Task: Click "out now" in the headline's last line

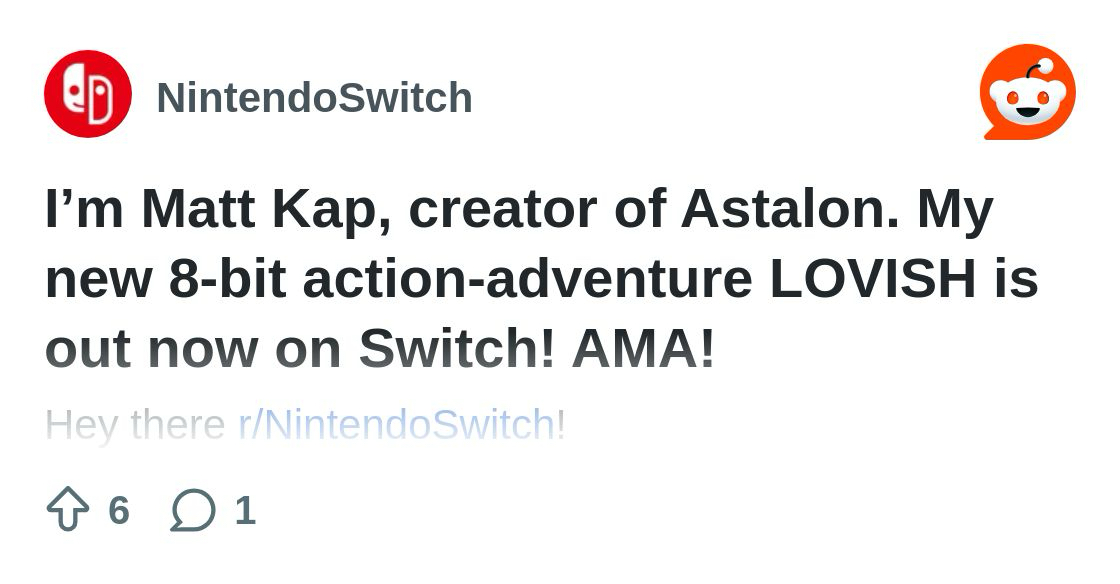Action: click(x=152, y=349)
